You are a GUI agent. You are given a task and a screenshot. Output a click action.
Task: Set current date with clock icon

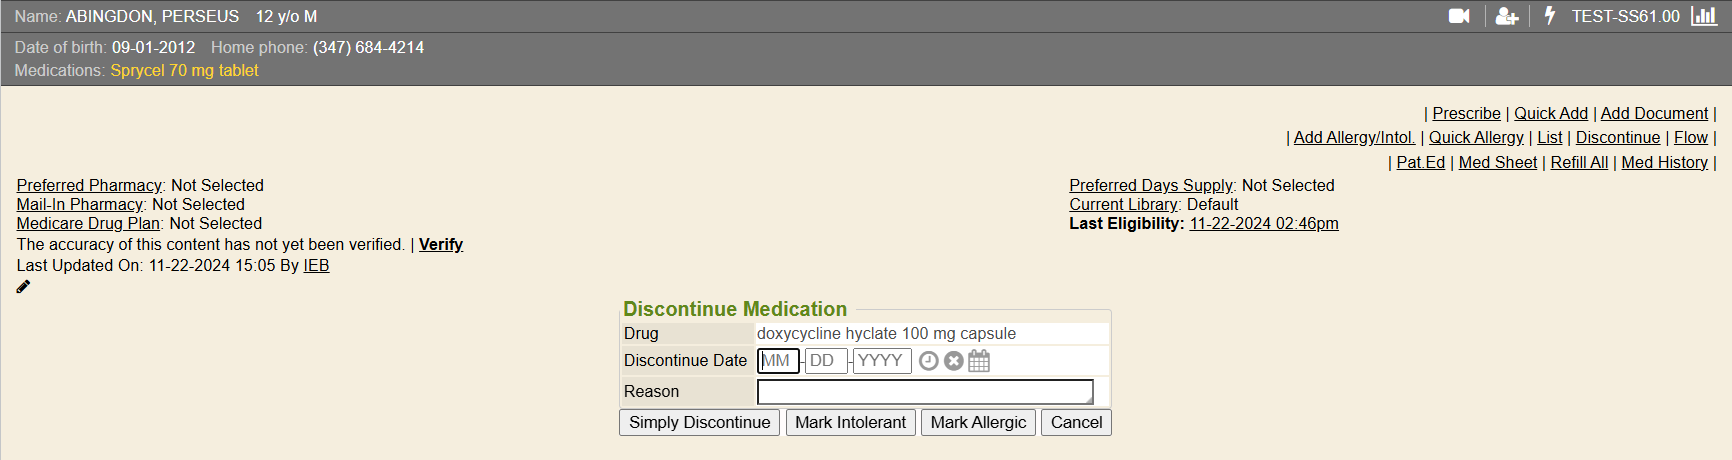(929, 361)
